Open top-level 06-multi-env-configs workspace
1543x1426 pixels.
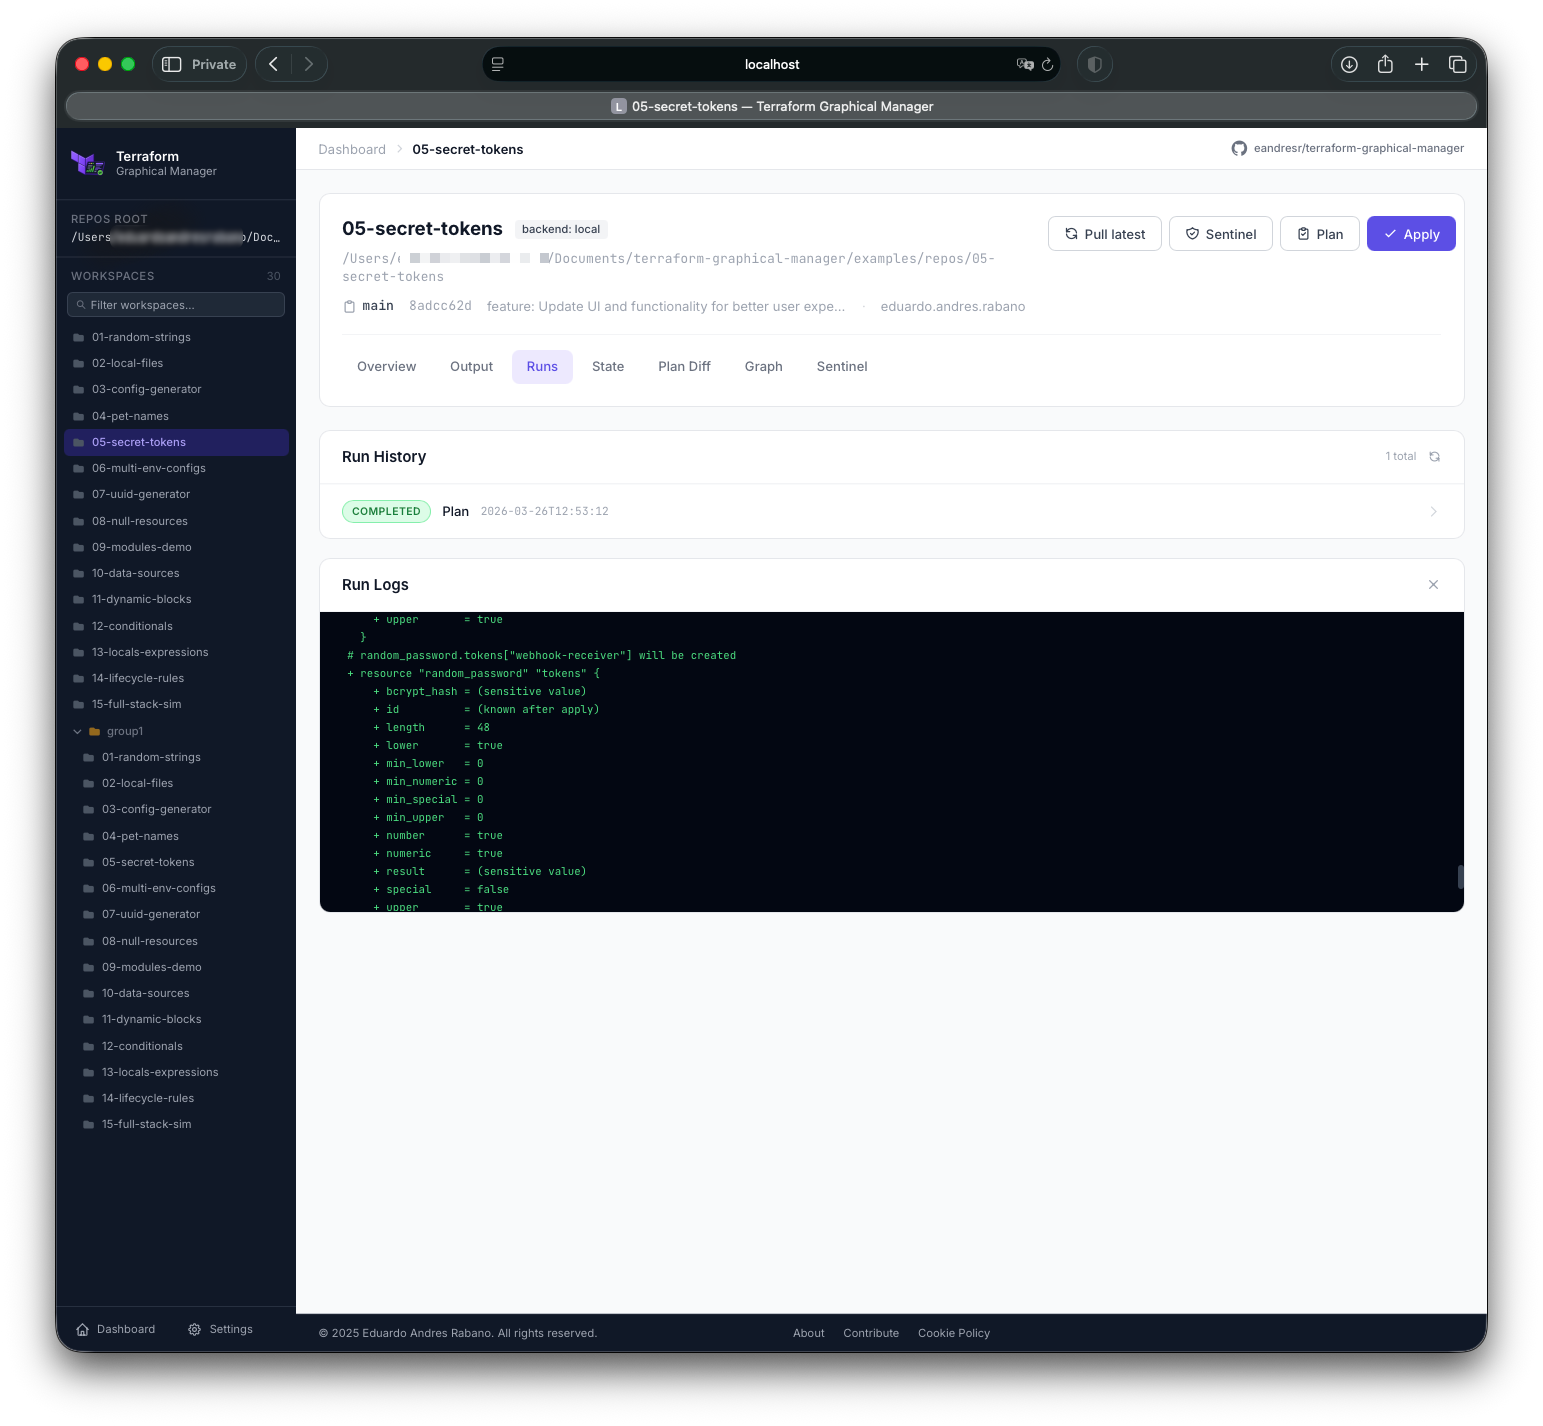pos(176,469)
